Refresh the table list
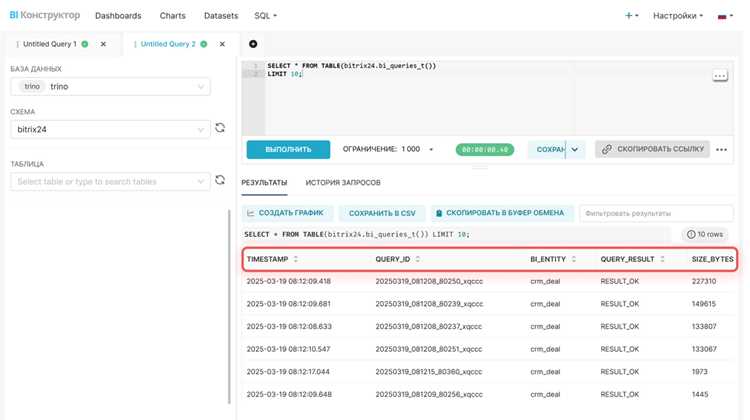This screenshot has height=420, width=750. [x=220, y=180]
